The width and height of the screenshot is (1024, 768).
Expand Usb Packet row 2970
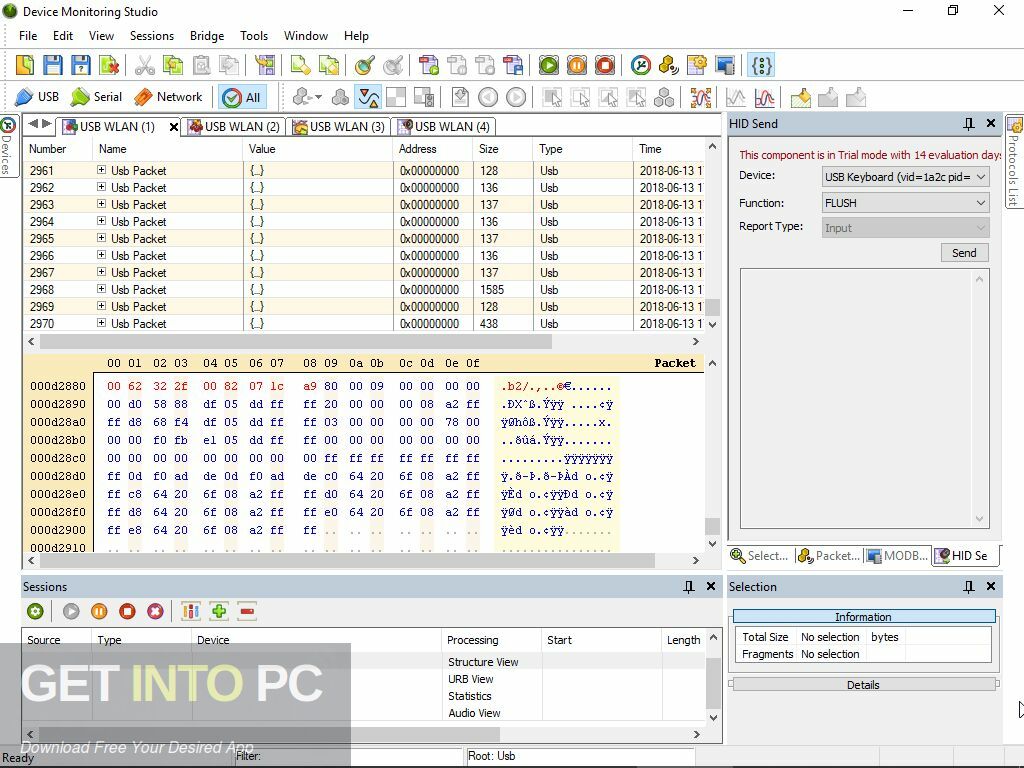(x=101, y=323)
